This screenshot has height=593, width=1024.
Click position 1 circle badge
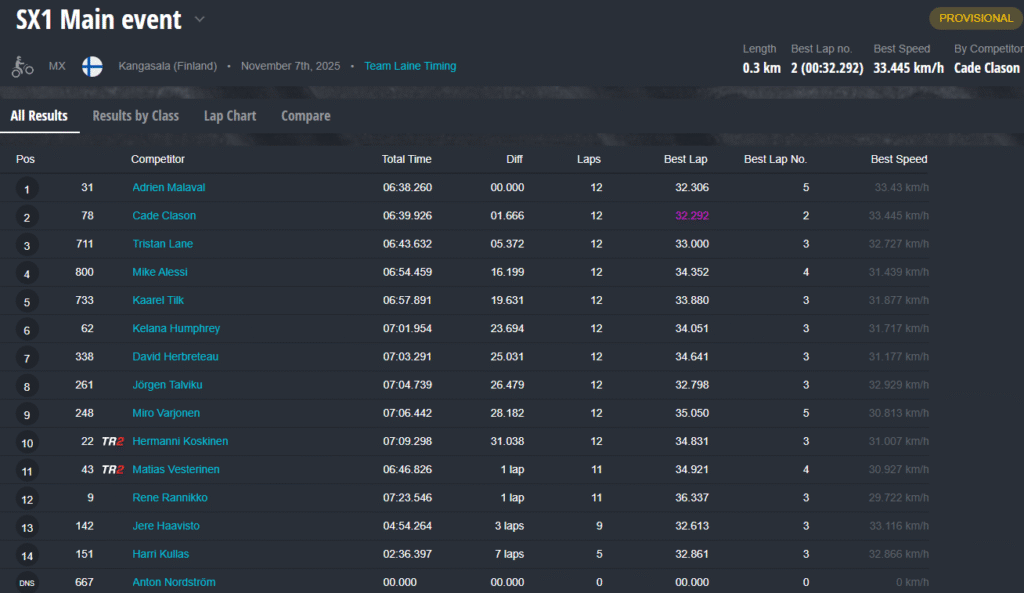[x=27, y=188]
